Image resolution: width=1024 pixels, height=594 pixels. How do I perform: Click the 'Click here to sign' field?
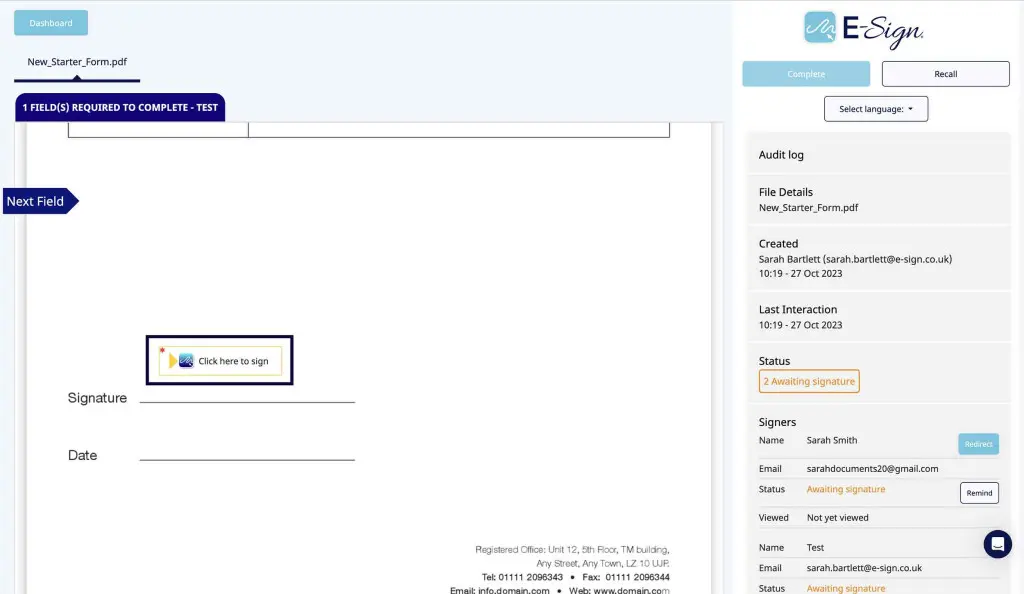coord(219,361)
